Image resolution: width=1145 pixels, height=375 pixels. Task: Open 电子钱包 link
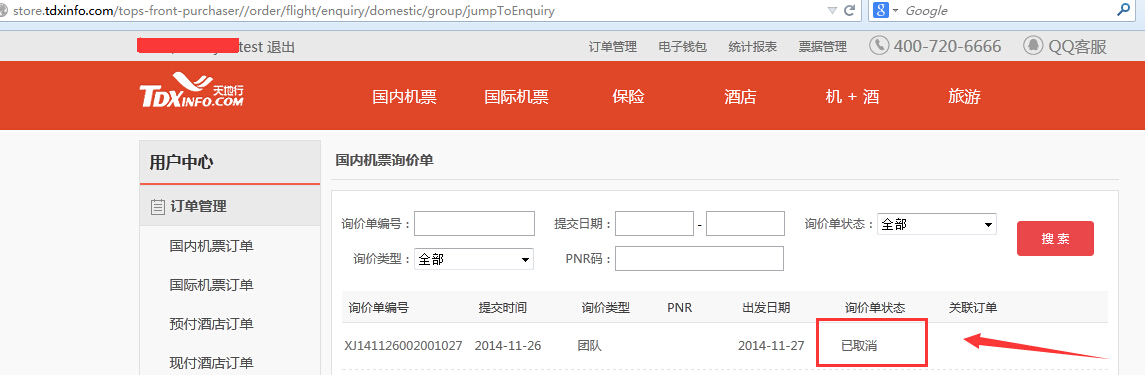(682, 47)
